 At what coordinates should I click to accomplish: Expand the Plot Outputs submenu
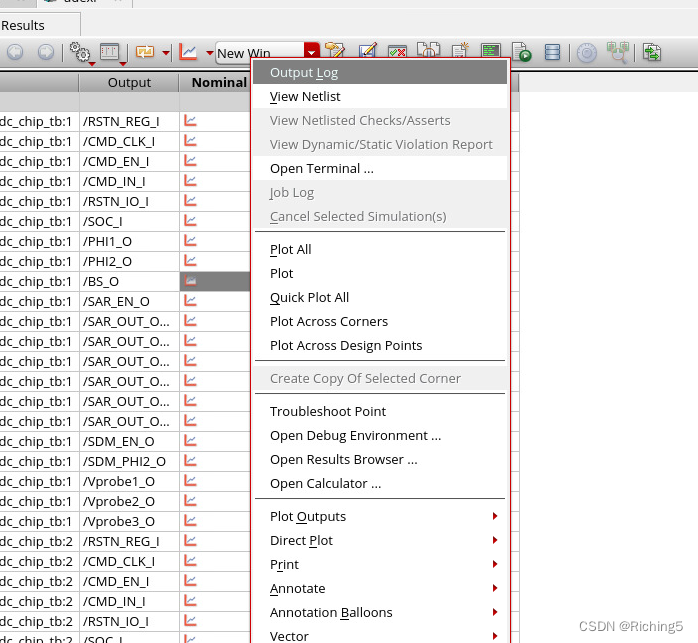[380, 517]
